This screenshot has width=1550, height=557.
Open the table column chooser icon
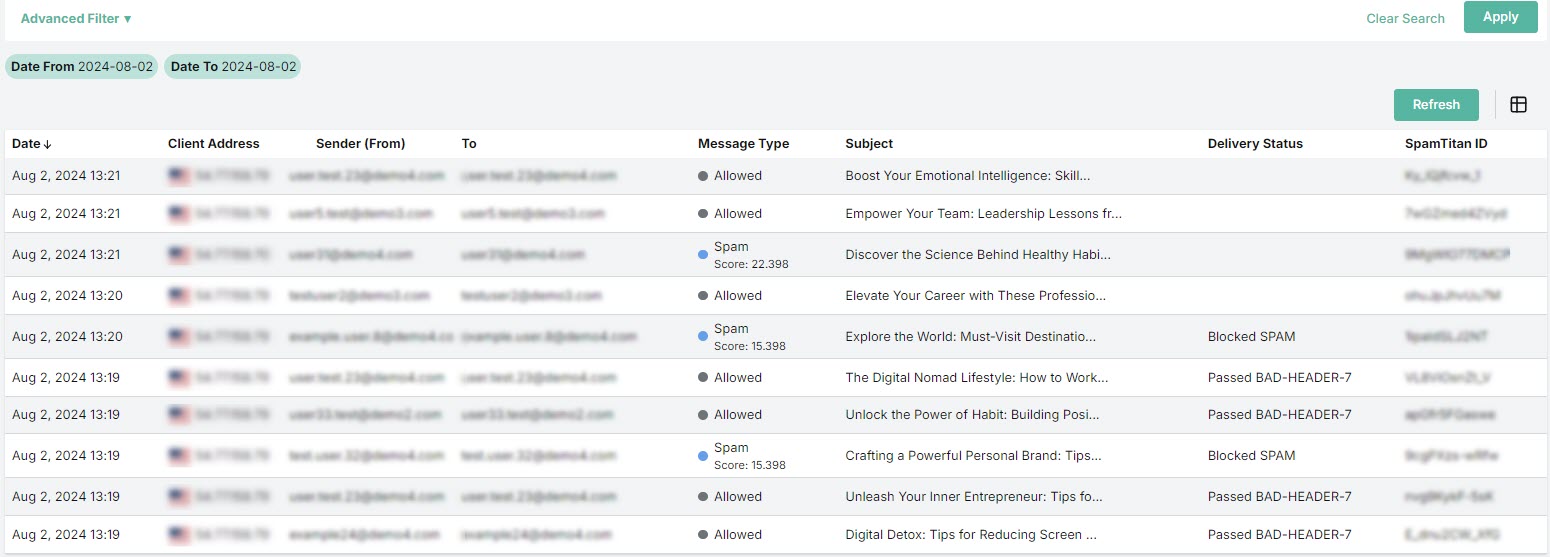[1518, 105]
